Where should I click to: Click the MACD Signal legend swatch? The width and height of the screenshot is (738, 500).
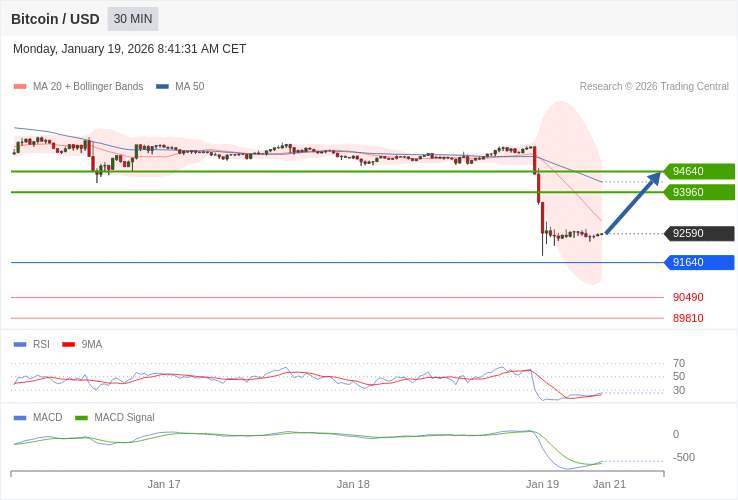pos(81,418)
